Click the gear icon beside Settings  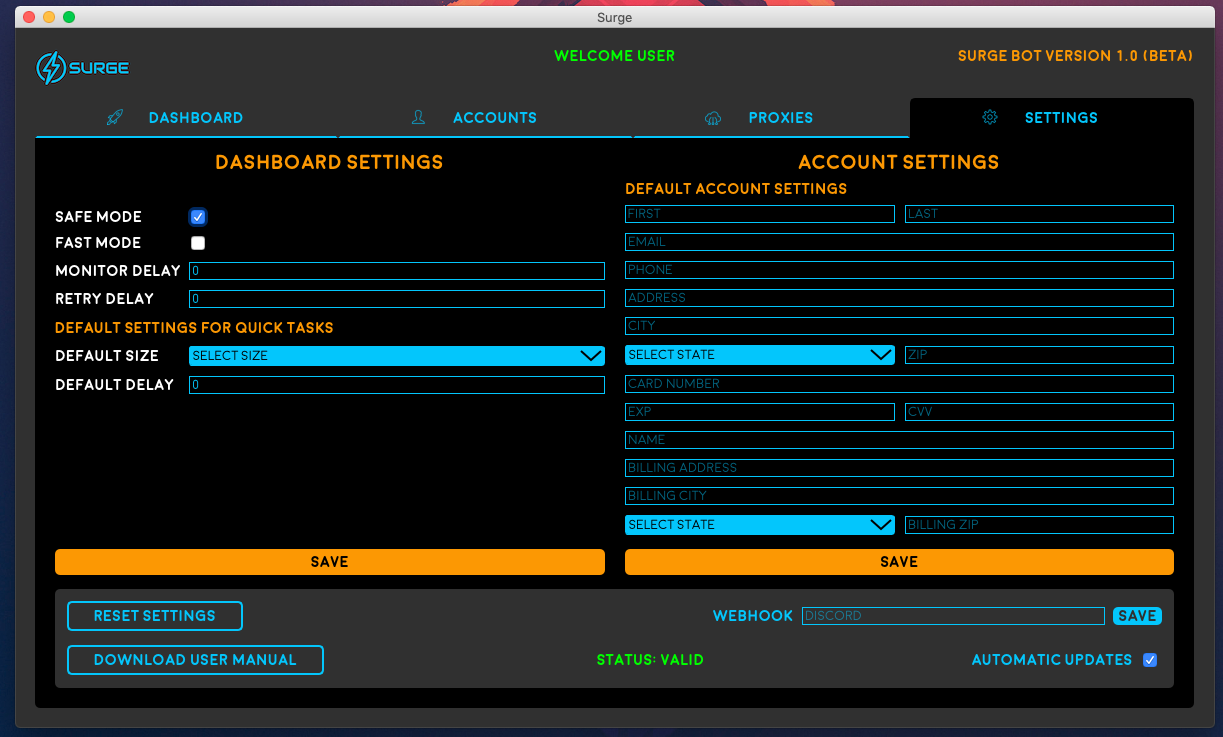(990, 117)
